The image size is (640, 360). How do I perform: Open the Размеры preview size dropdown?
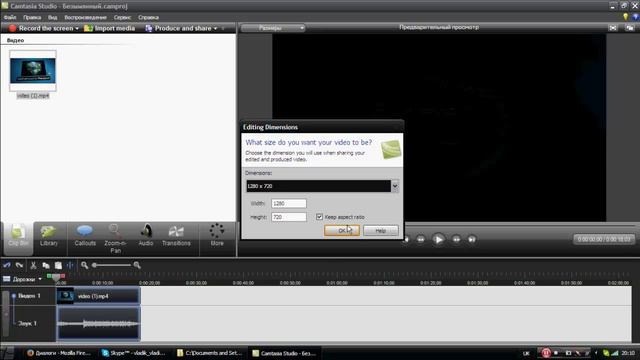click(x=273, y=28)
